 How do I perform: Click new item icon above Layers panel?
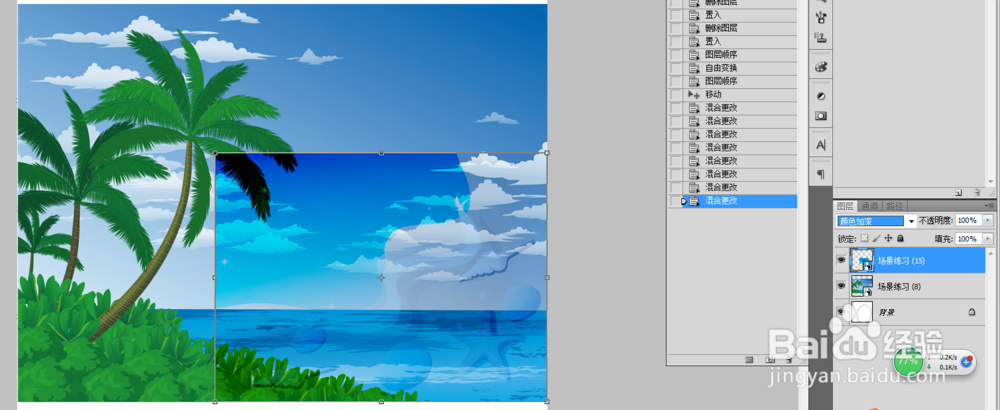pos(958,192)
